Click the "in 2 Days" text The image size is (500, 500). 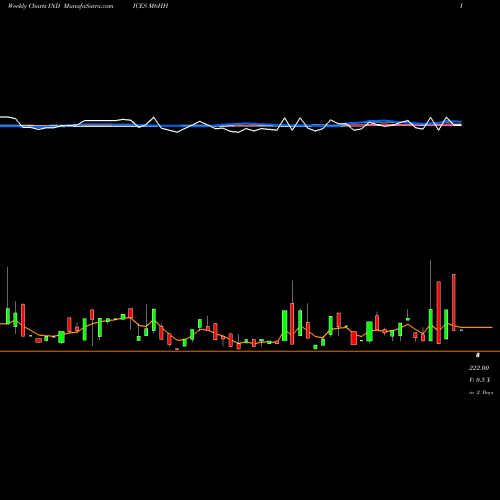point(481,393)
